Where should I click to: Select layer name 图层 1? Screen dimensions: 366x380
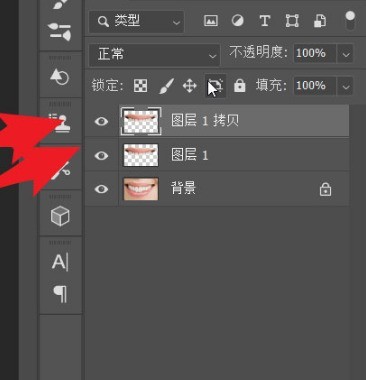pyautogui.click(x=190, y=155)
